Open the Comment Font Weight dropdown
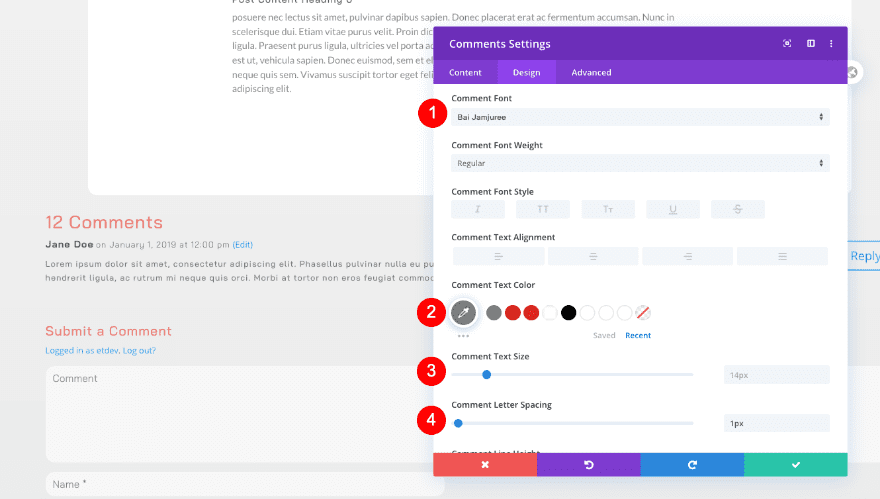880x499 pixels. [640, 163]
